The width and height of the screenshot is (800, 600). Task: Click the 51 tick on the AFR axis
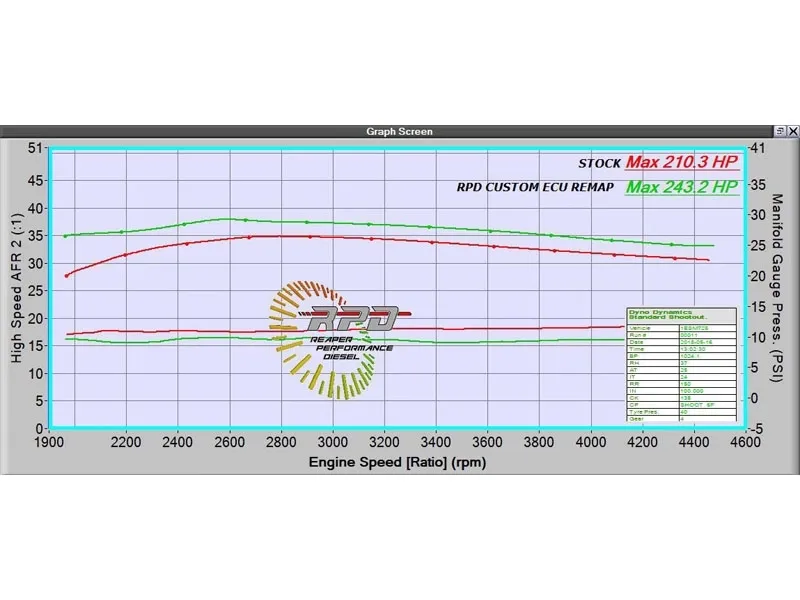point(37,150)
